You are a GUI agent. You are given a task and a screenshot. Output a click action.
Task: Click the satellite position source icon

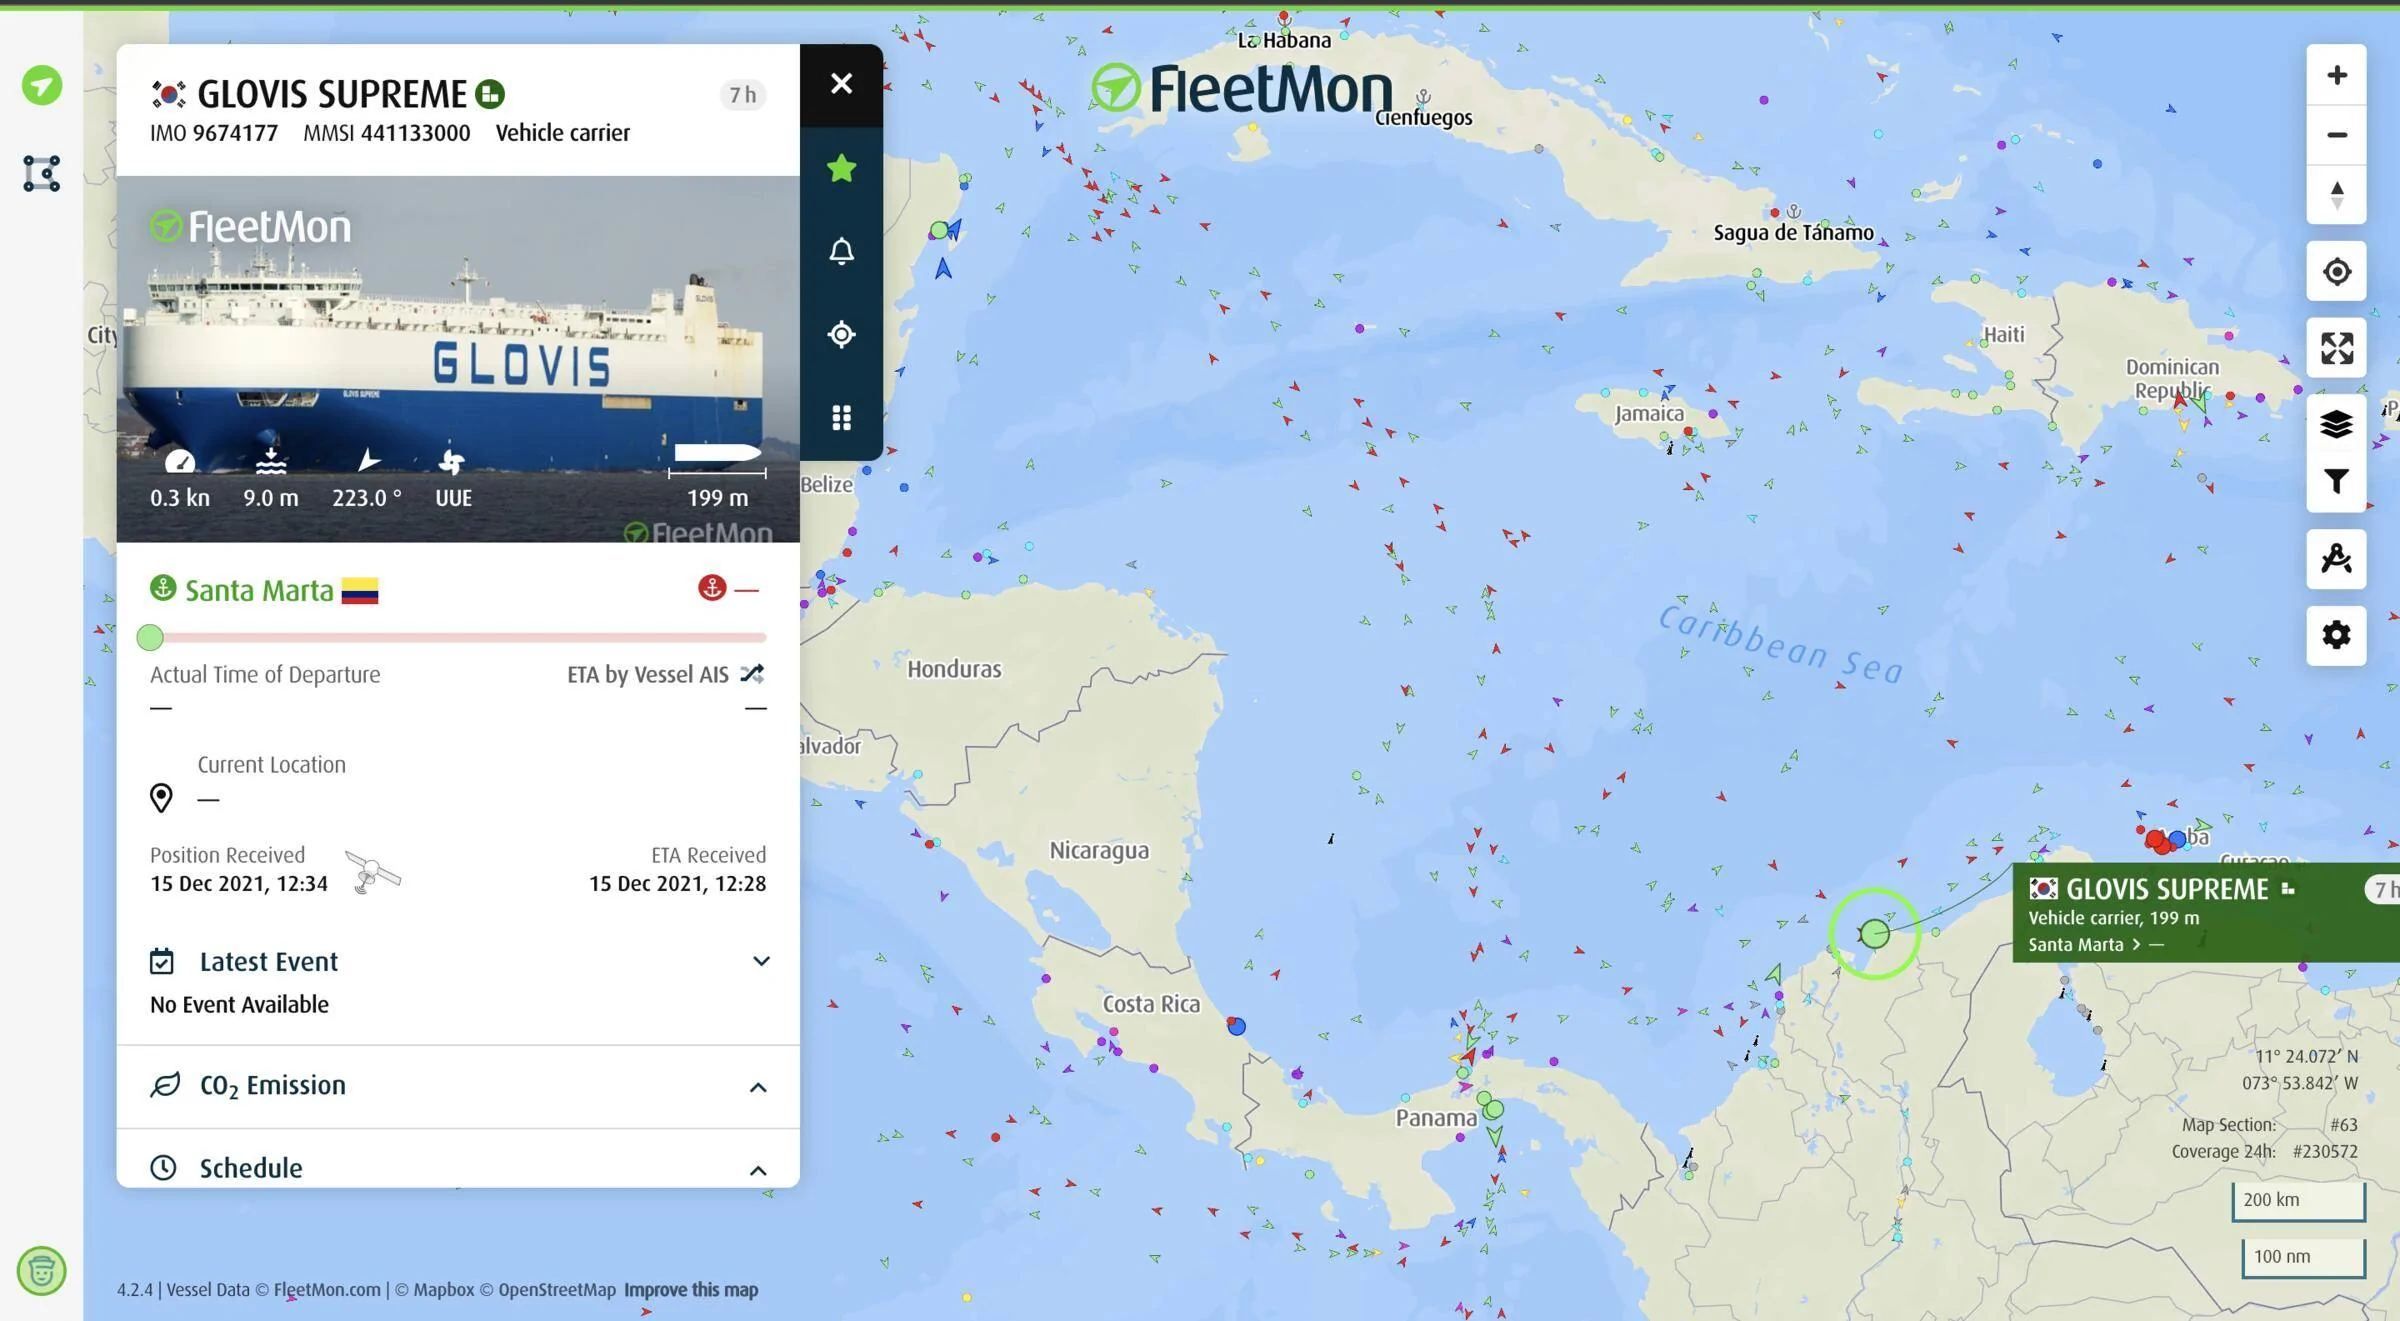(373, 871)
